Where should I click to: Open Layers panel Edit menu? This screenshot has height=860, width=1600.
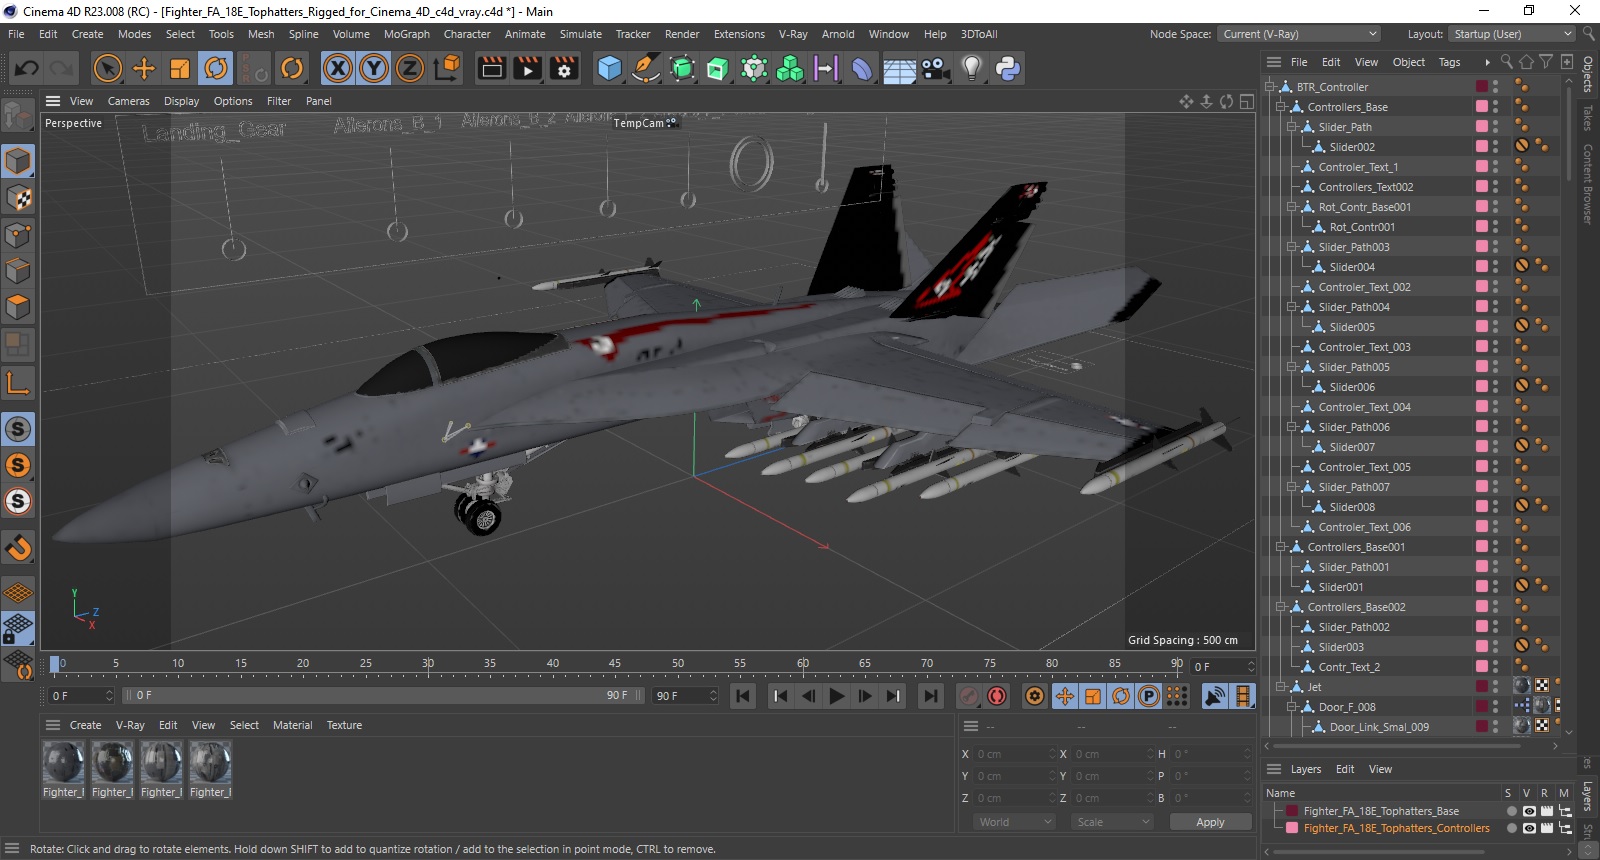(x=1345, y=769)
